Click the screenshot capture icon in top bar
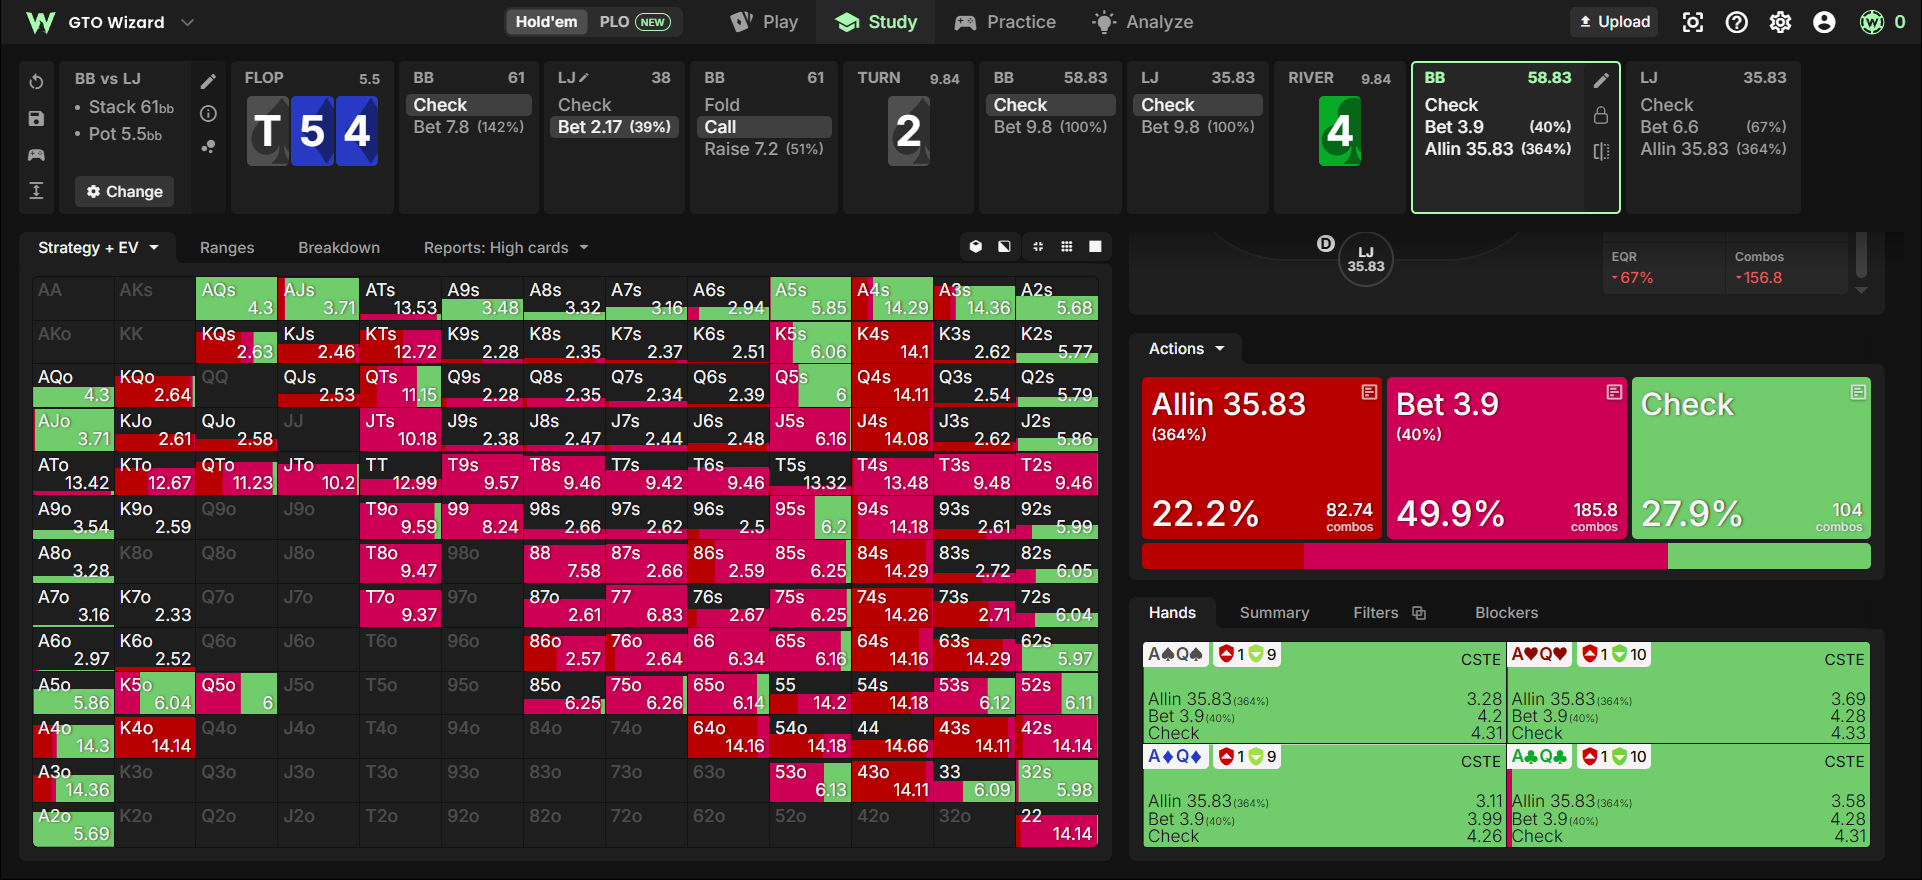The image size is (1922, 880). point(1692,22)
